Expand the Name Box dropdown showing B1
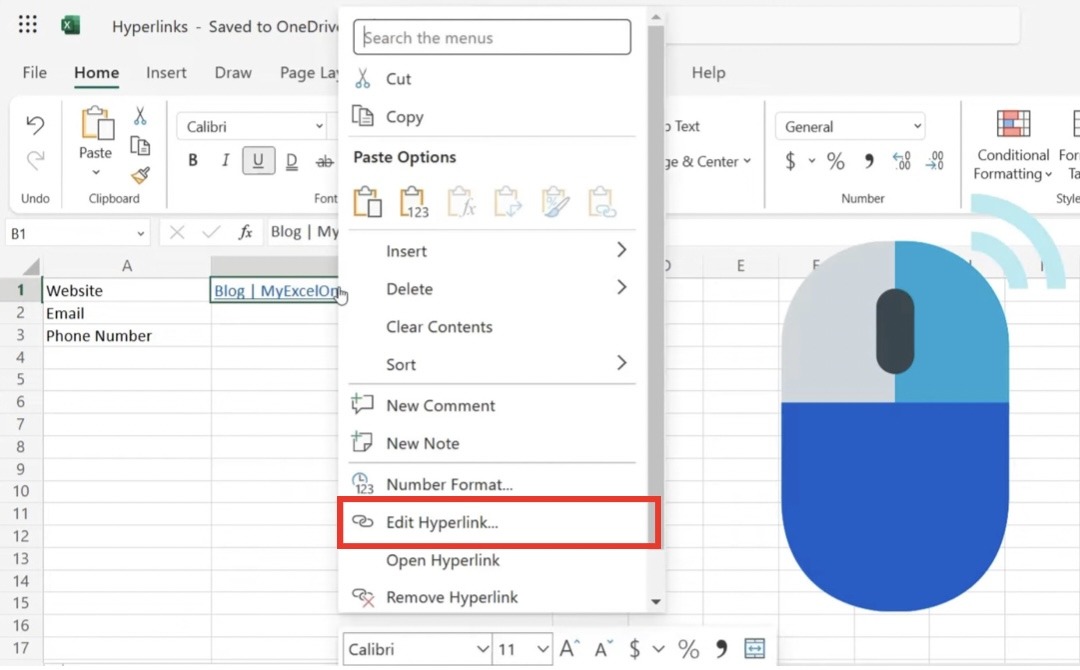The image size is (1080, 670). [x=141, y=234]
